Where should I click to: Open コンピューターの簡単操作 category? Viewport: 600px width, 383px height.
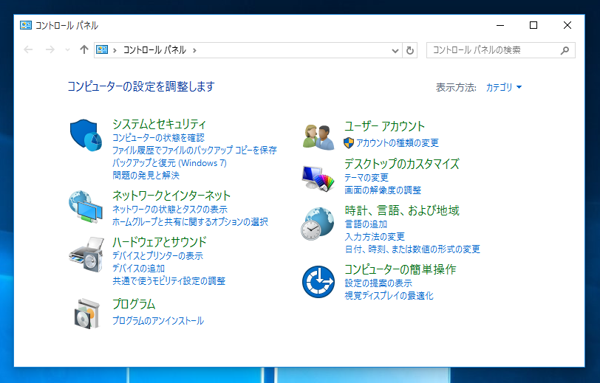pyautogui.click(x=400, y=269)
